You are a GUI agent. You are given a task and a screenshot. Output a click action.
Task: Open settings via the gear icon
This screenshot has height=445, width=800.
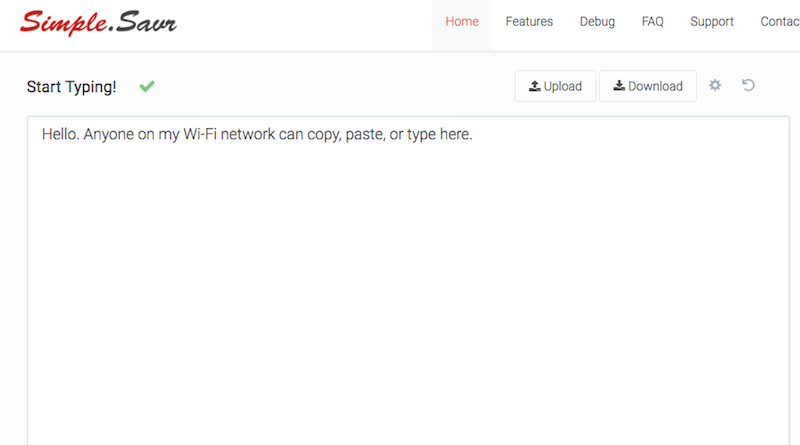click(715, 85)
